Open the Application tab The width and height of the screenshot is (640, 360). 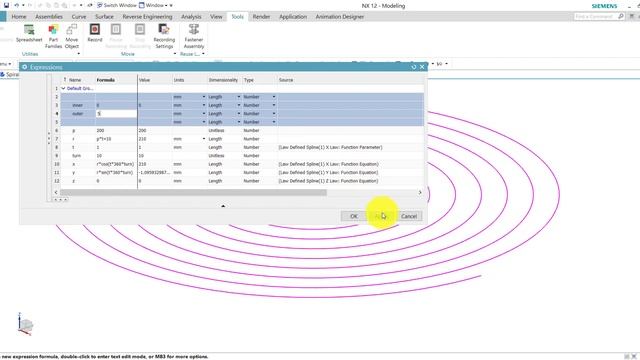293,17
